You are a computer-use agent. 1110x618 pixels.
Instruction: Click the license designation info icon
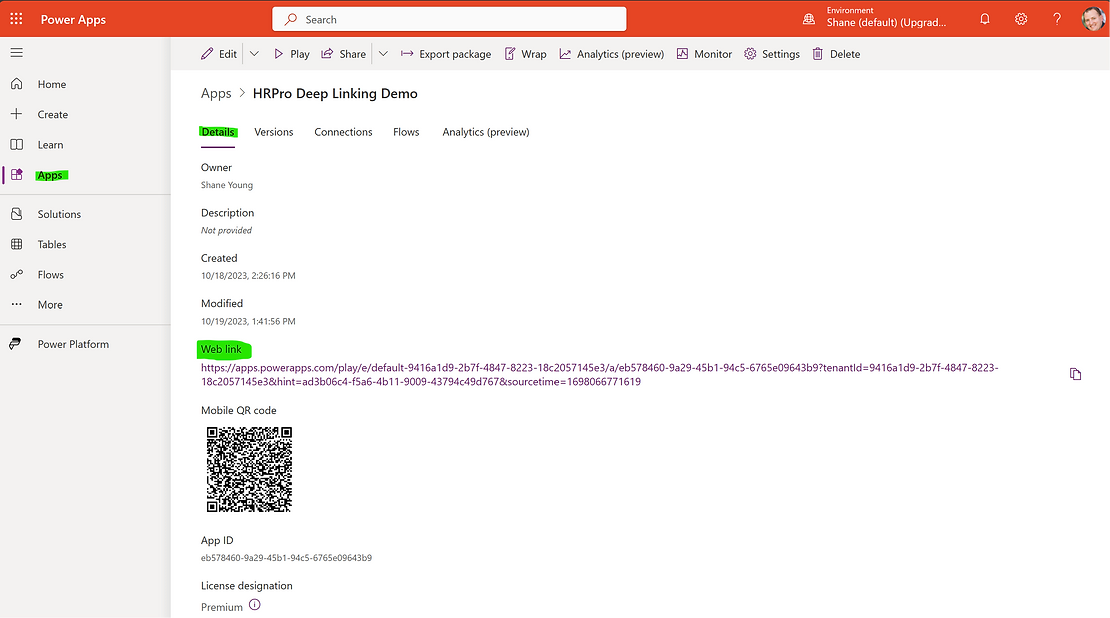[254, 605]
